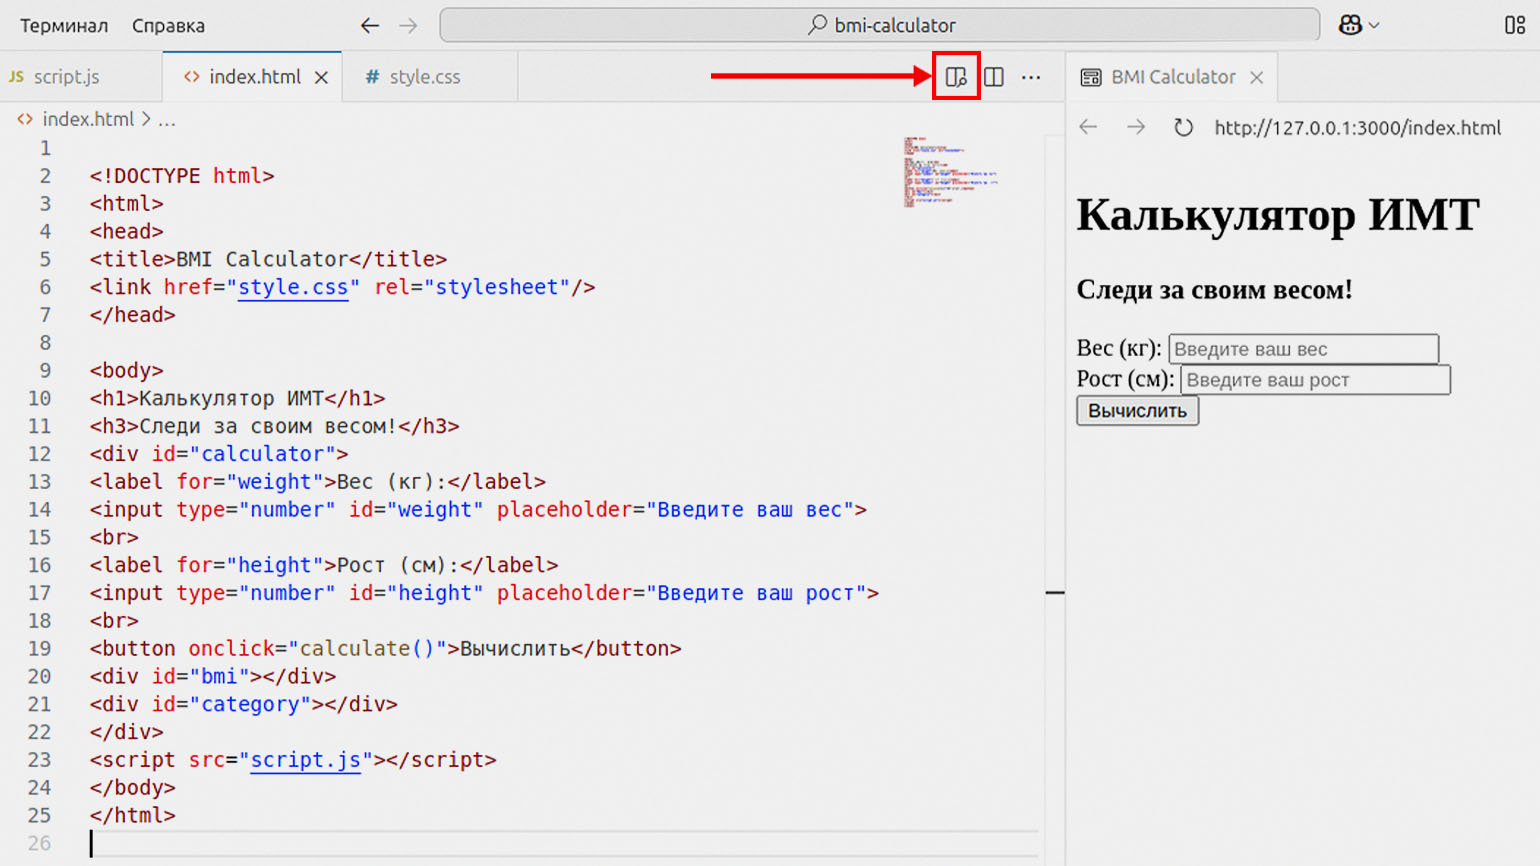Screen dimensions: 1540x866
Task: Follow the style.css link in code
Action: [x=293, y=287]
